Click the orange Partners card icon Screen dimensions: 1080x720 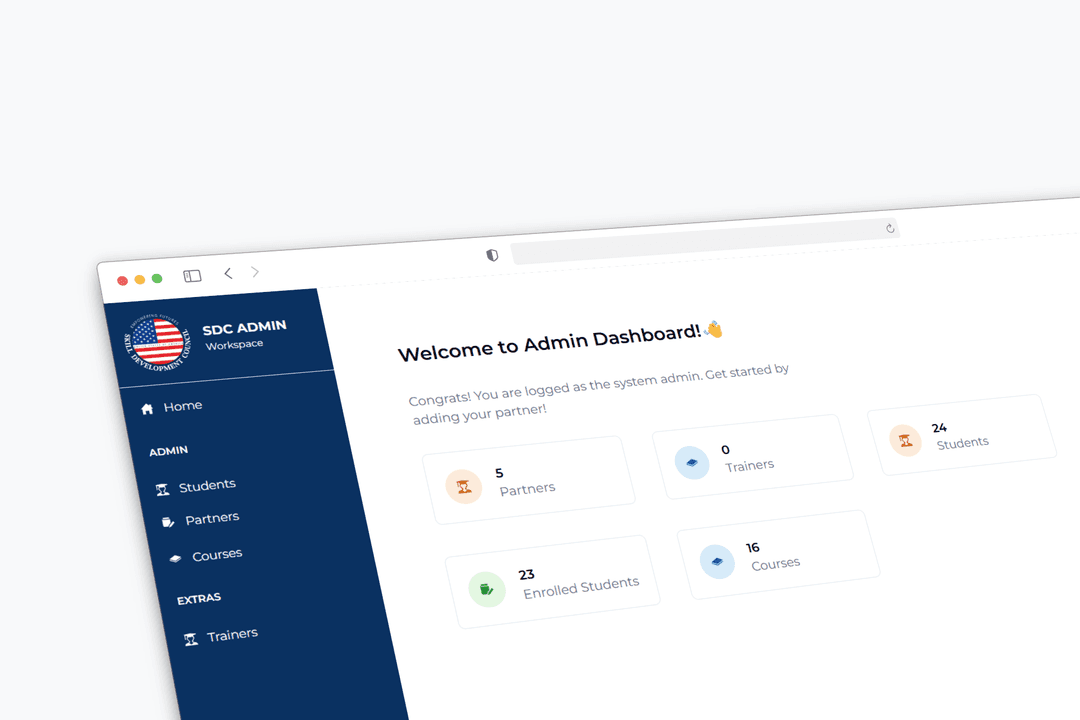(x=464, y=486)
